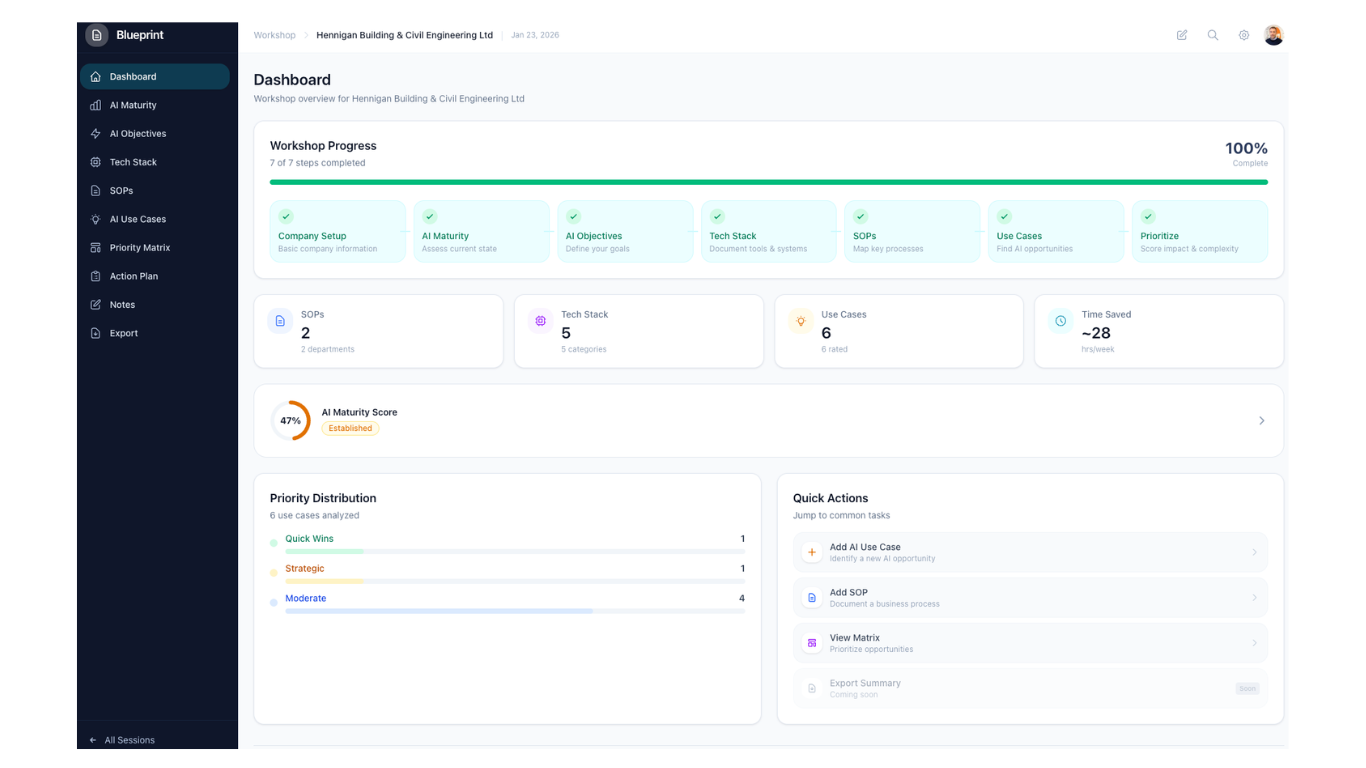Click the Time Saved clock icon
1366x768 pixels.
1060,321
